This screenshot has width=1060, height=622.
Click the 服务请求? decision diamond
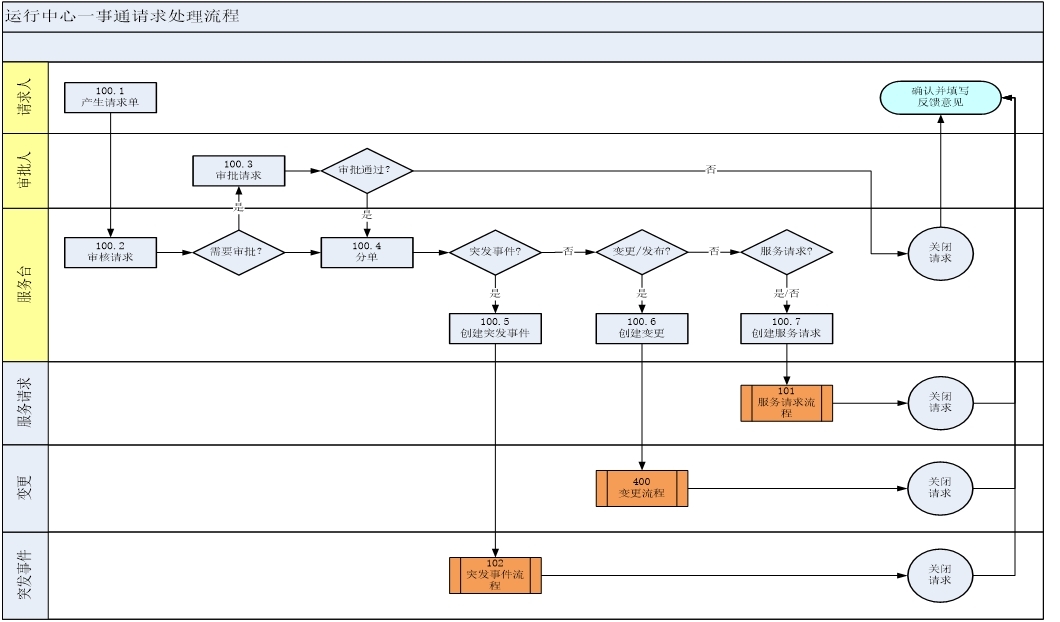[x=786, y=252]
